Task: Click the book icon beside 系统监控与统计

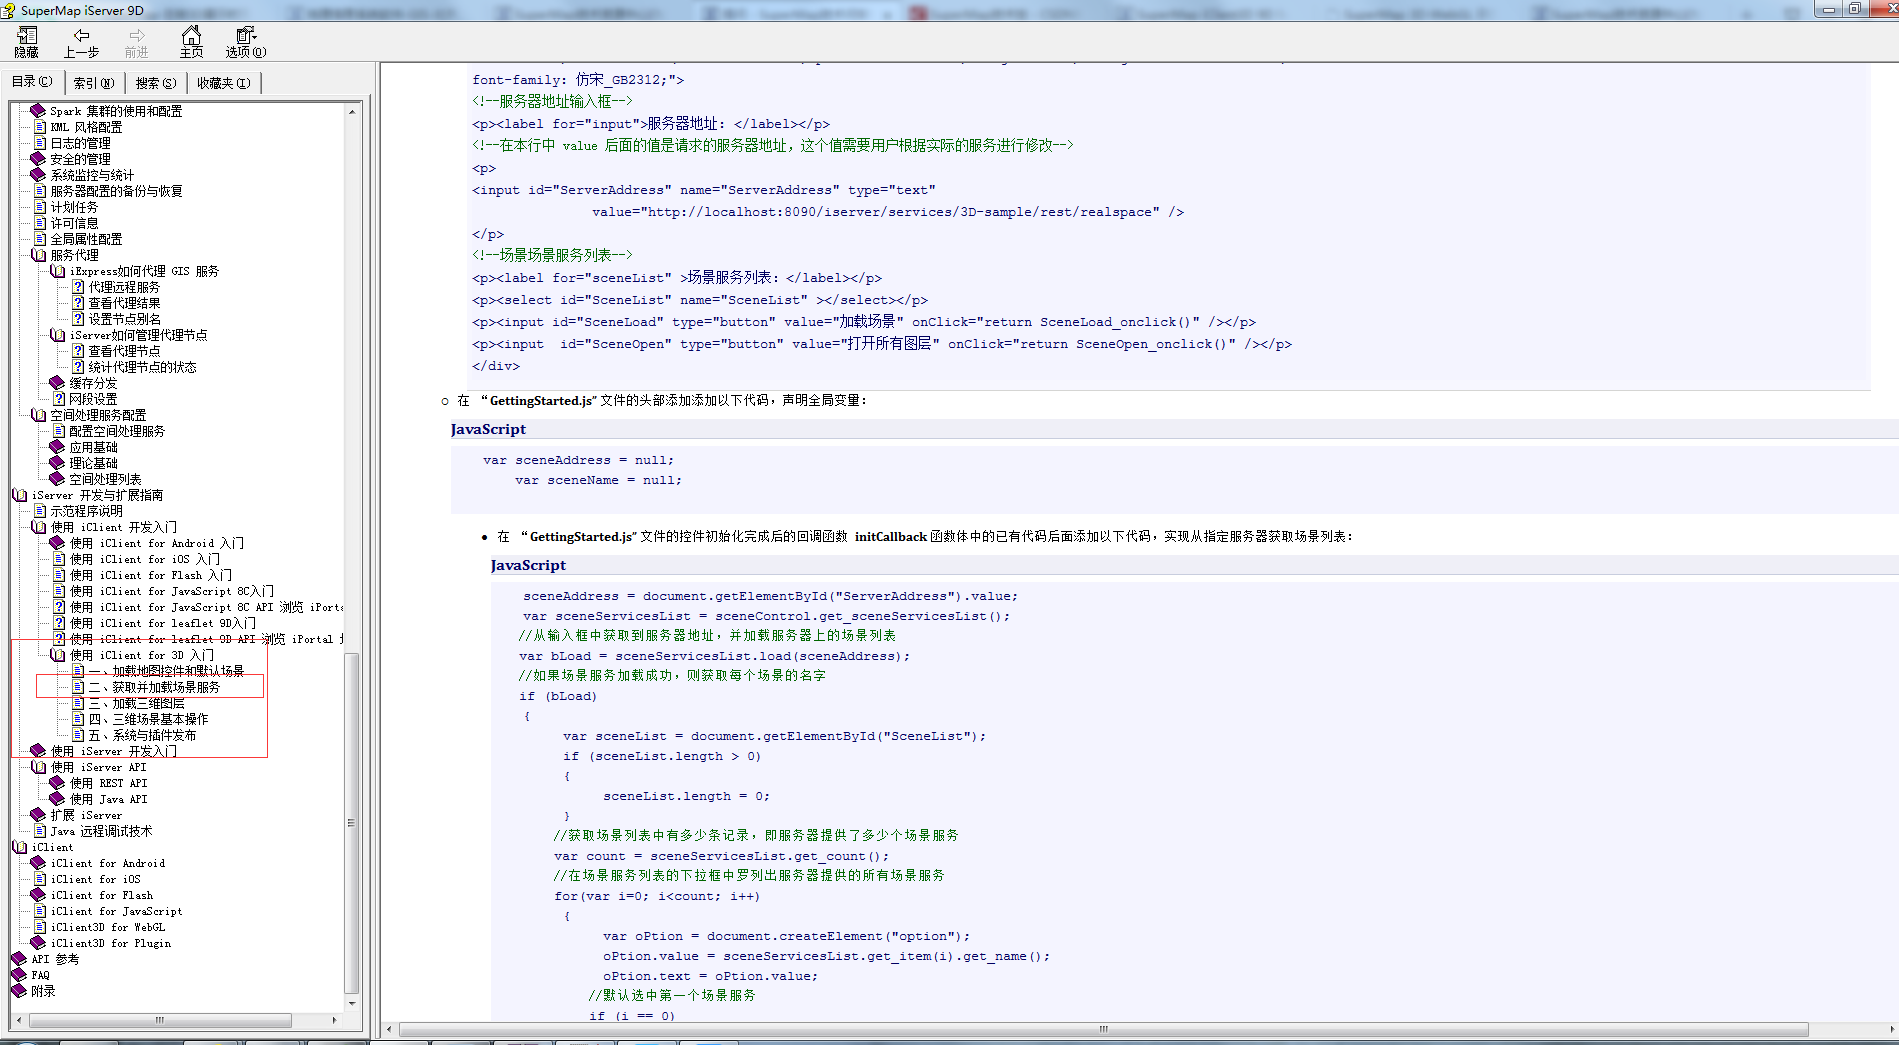Action: click(38, 175)
